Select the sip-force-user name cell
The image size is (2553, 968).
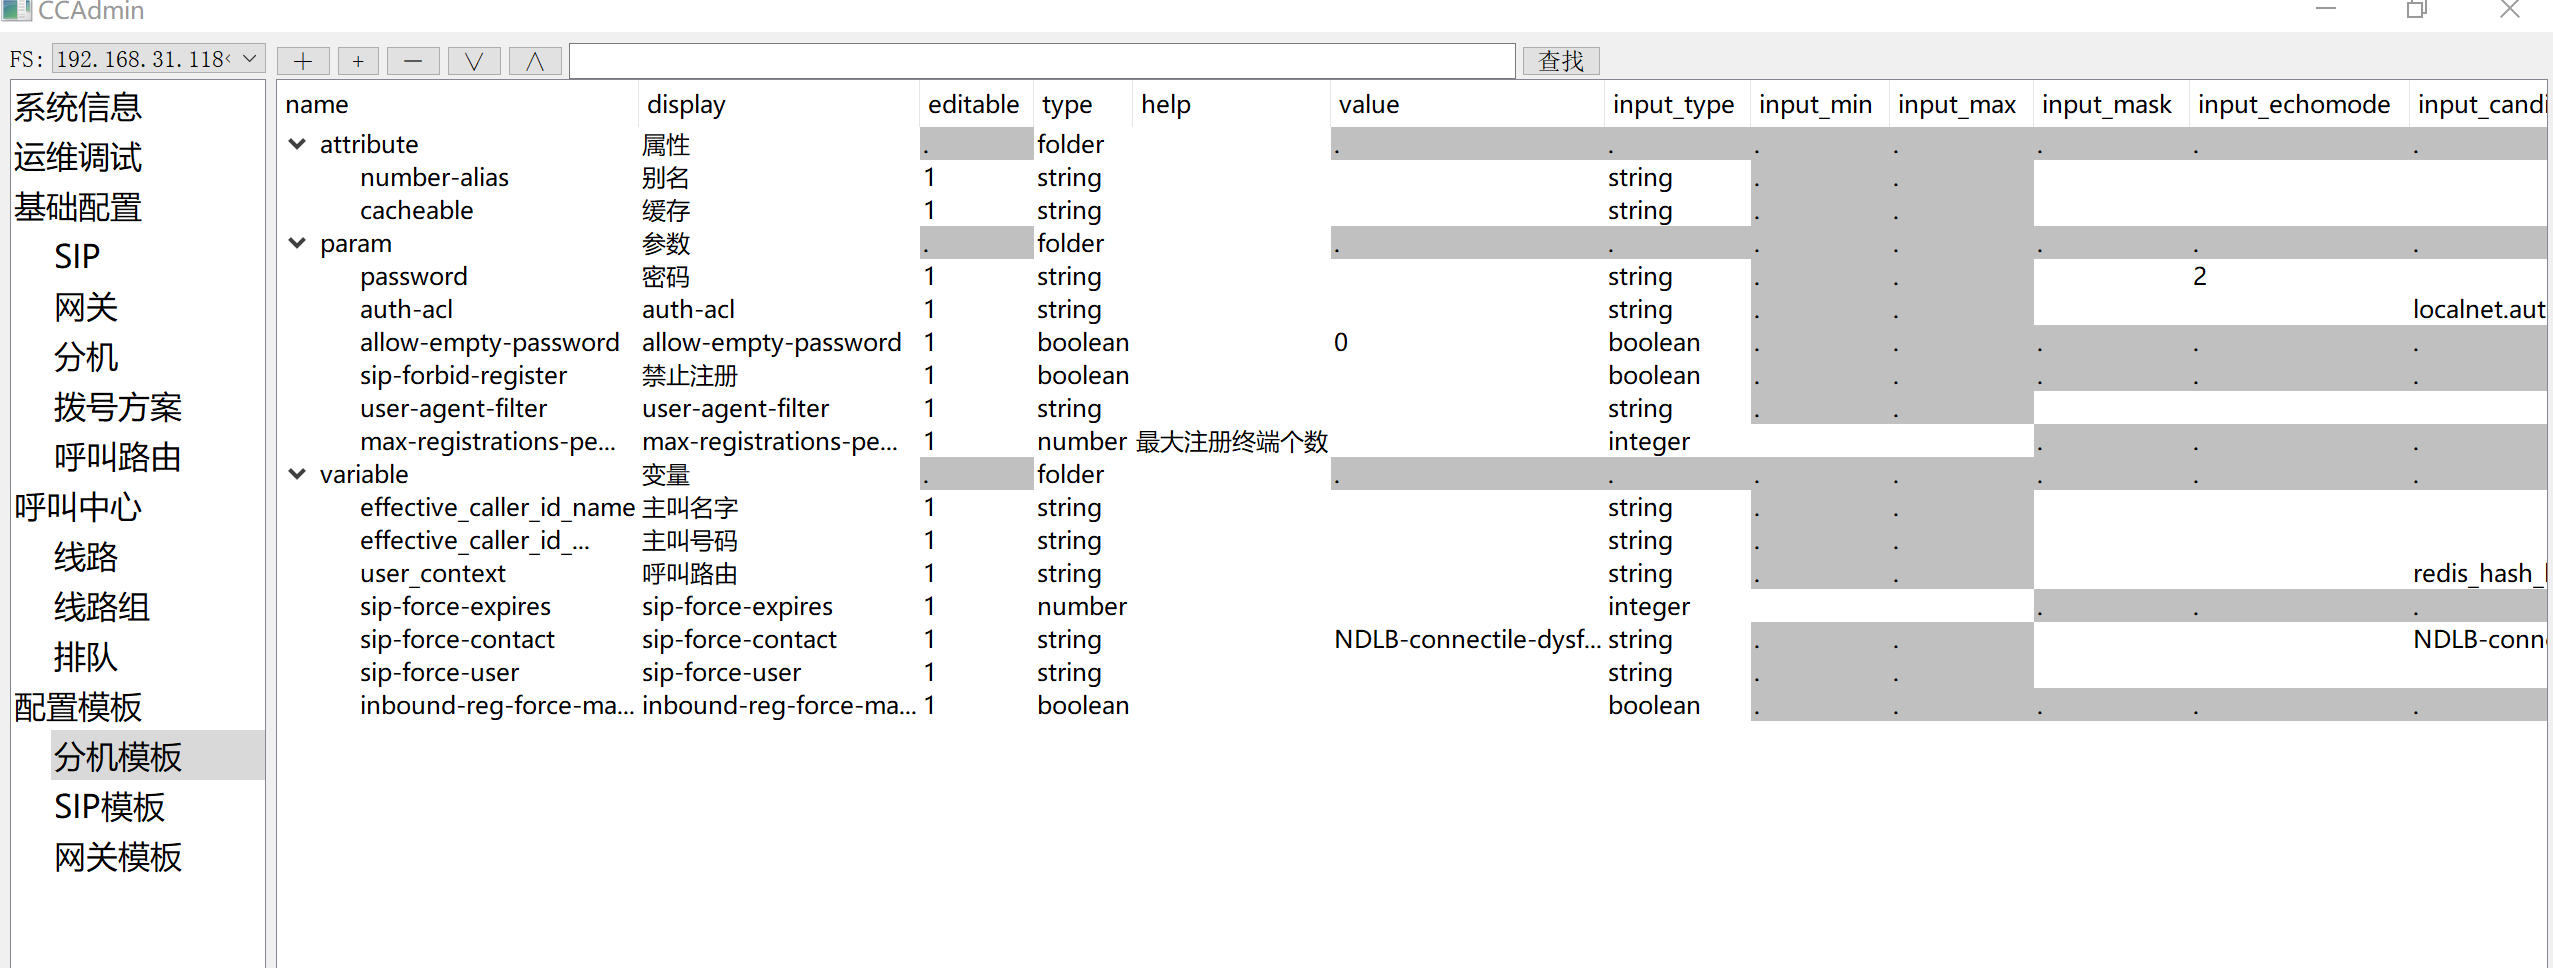tap(439, 673)
